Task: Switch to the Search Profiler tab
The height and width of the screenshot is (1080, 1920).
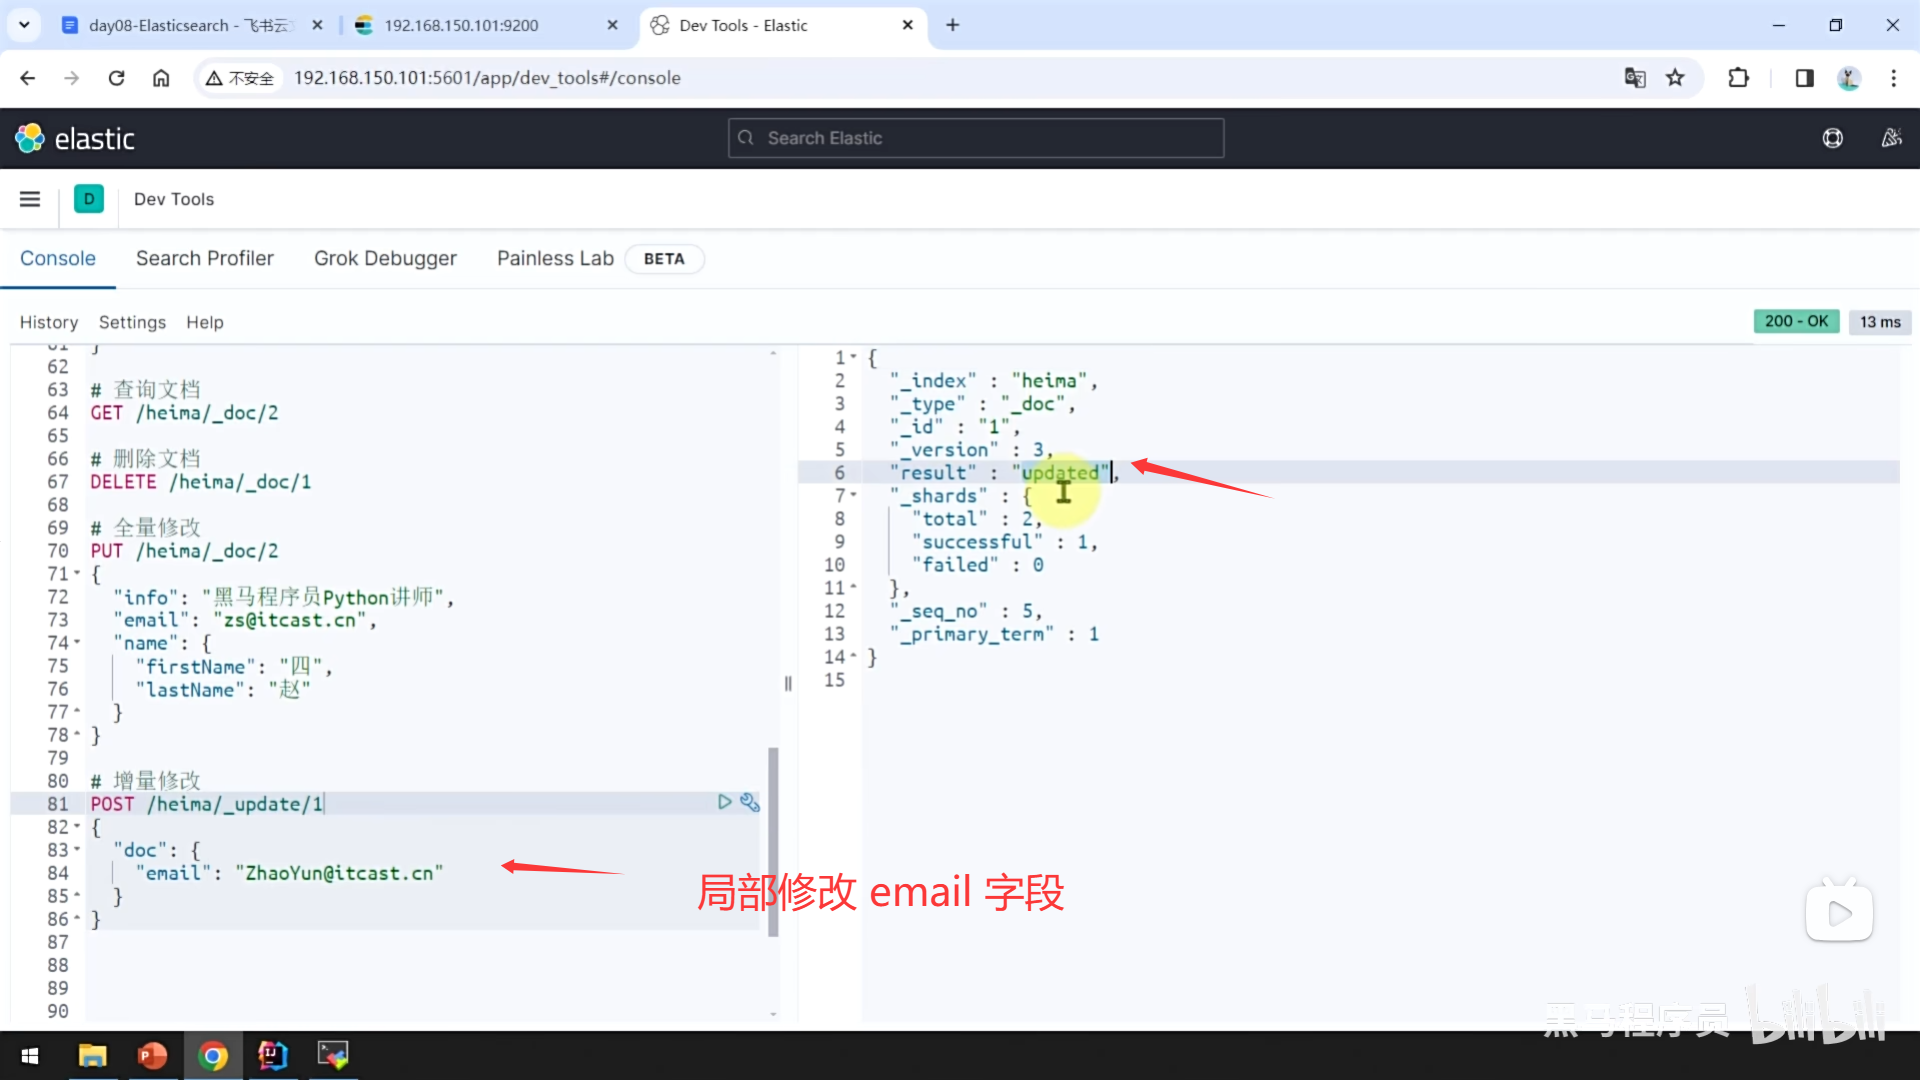Action: (x=204, y=258)
